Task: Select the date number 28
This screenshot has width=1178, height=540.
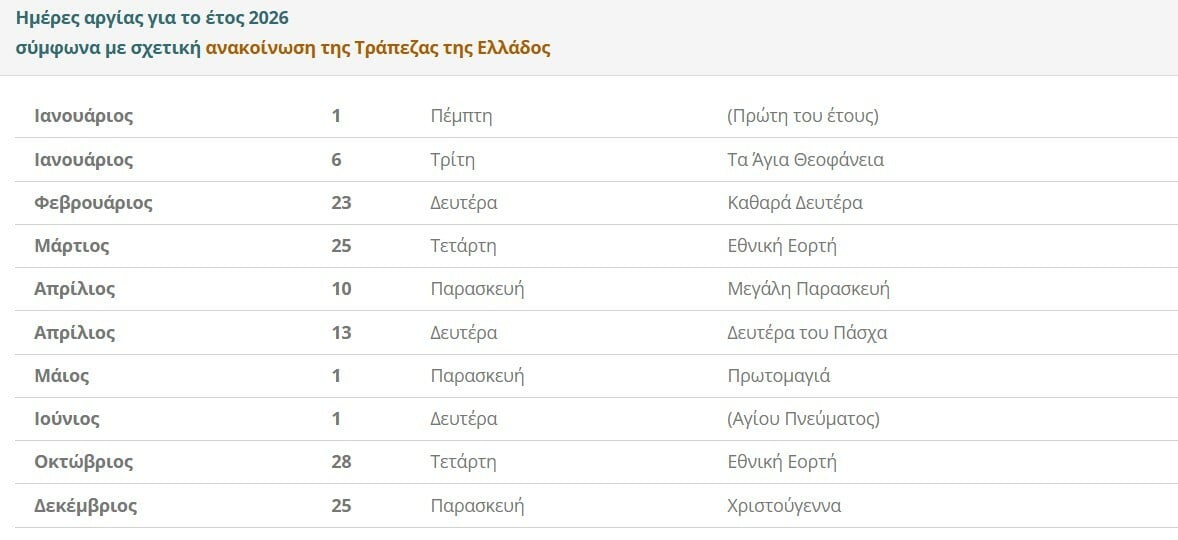Action: 341,462
